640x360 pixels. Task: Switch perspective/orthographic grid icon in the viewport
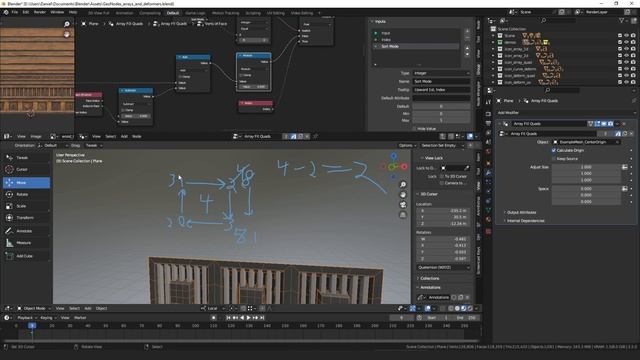pyautogui.click(x=403, y=215)
